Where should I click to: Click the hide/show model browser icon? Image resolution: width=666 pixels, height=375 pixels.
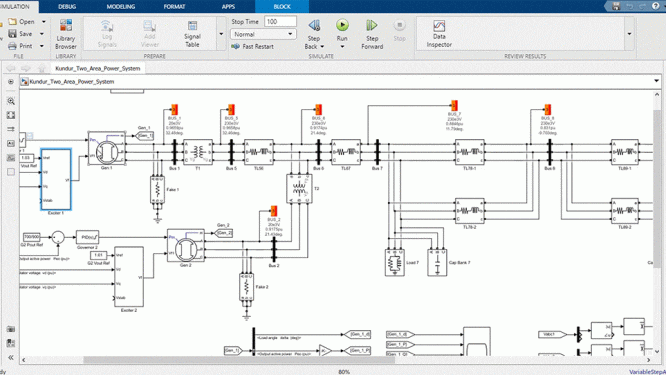click(x=11, y=82)
